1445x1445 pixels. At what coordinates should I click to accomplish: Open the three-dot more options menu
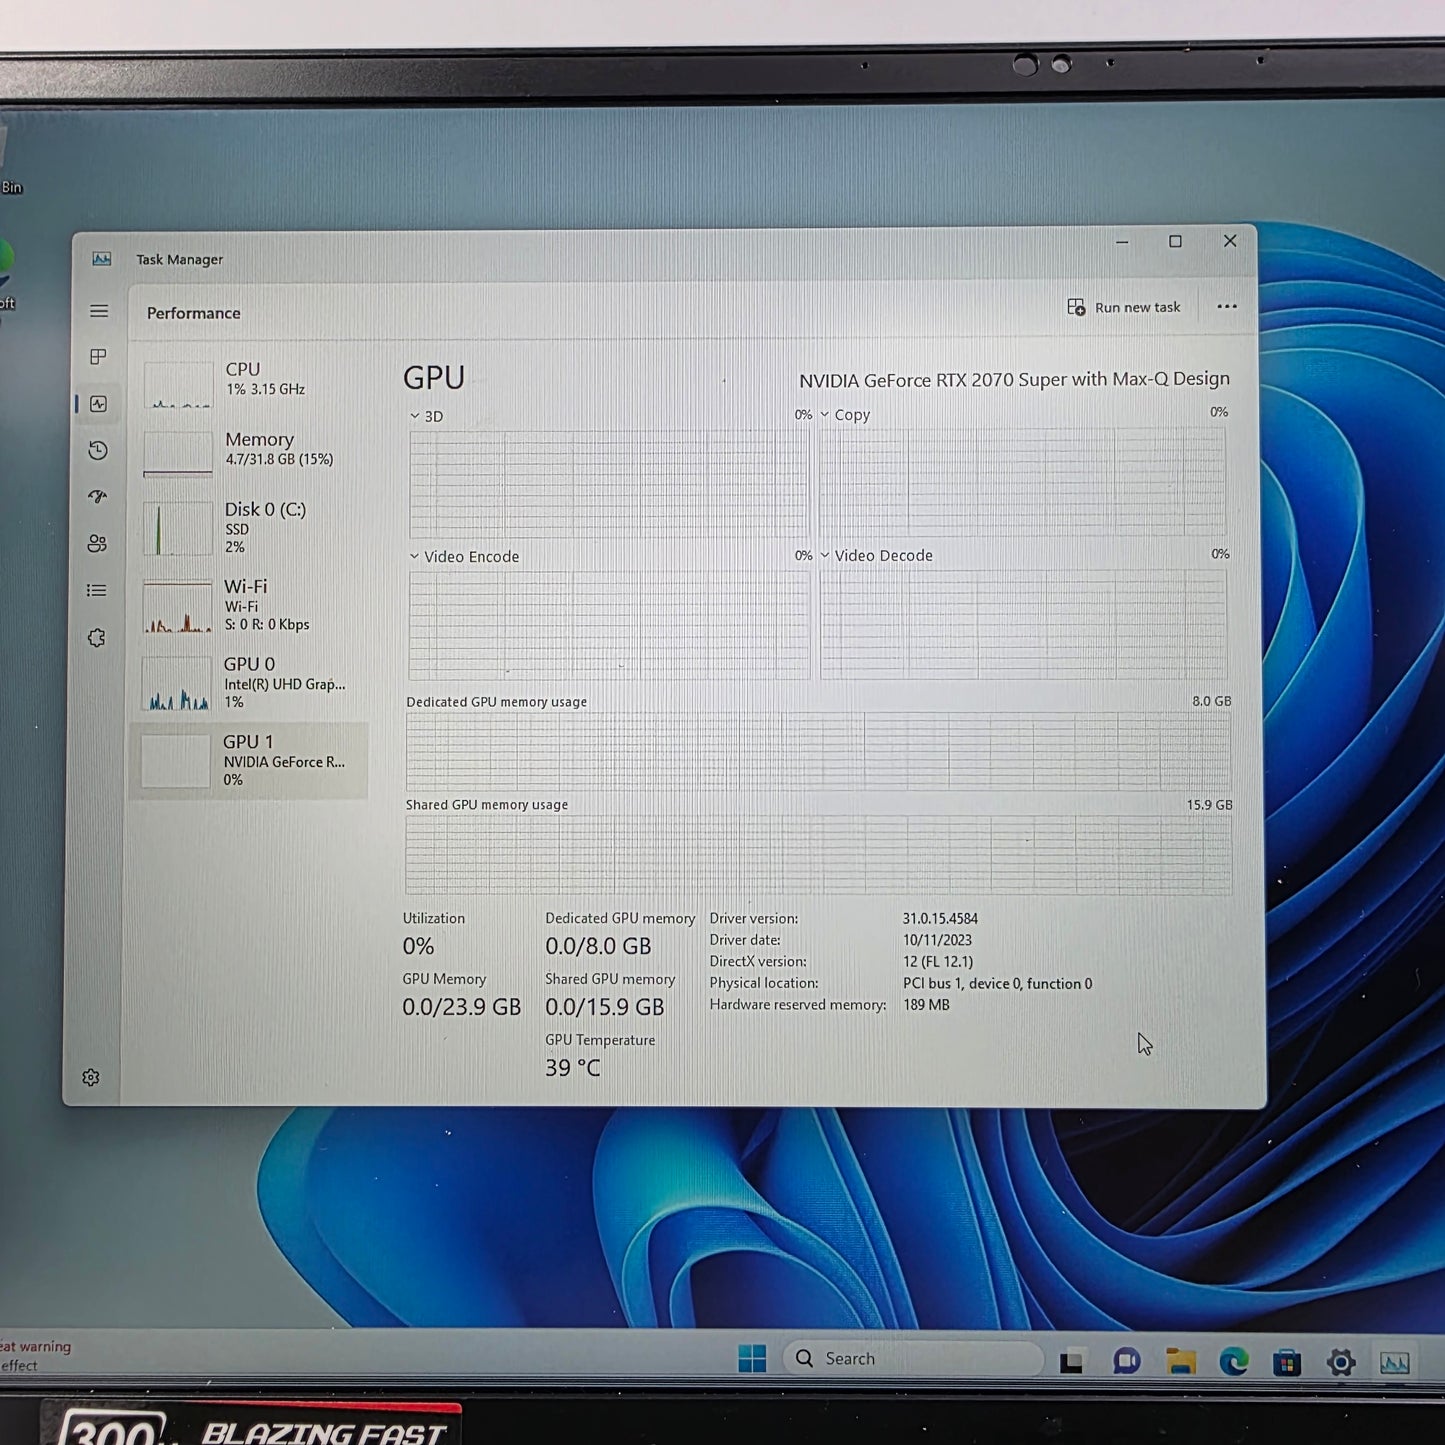pos(1227,307)
